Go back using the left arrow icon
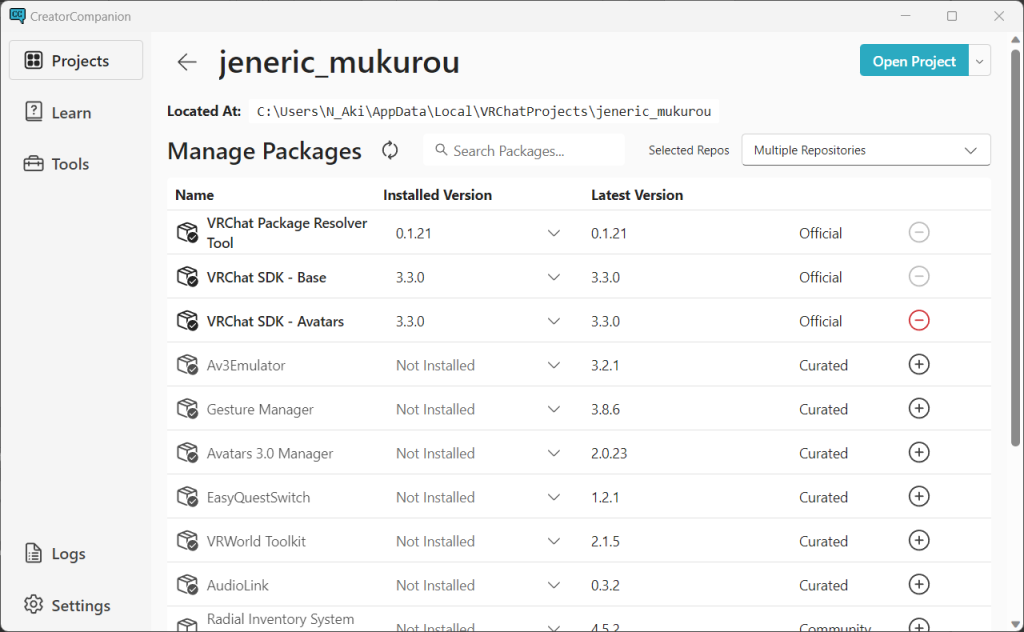 coord(187,62)
